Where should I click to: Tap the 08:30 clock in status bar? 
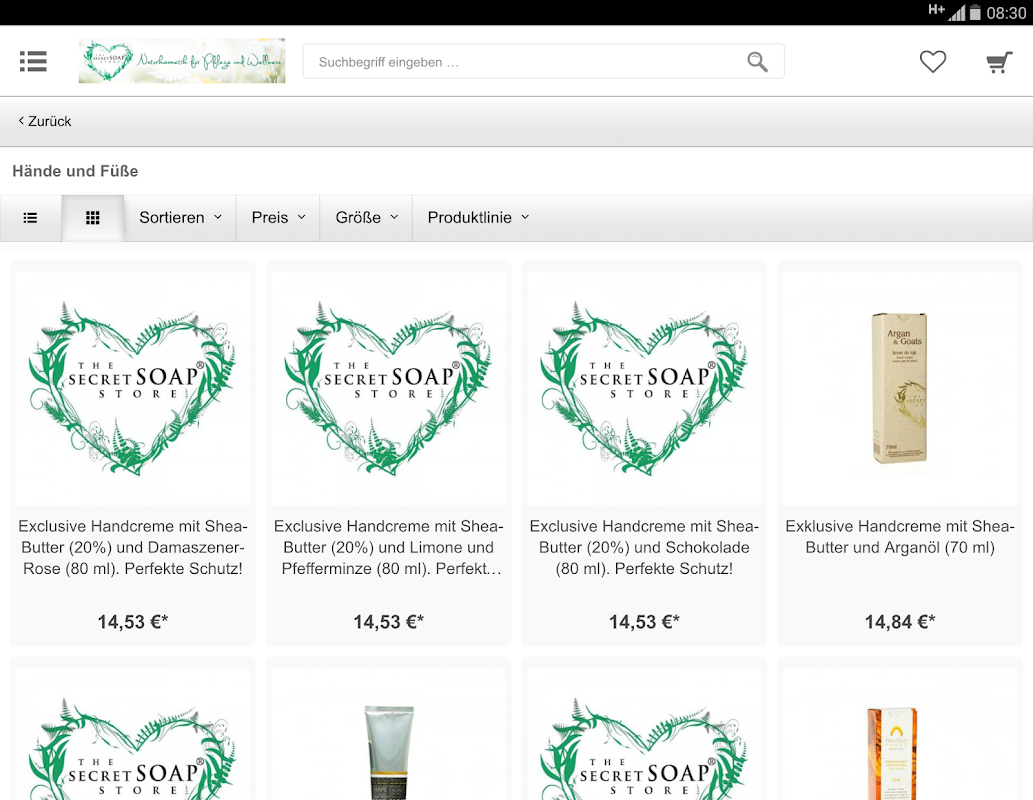coord(1006,13)
